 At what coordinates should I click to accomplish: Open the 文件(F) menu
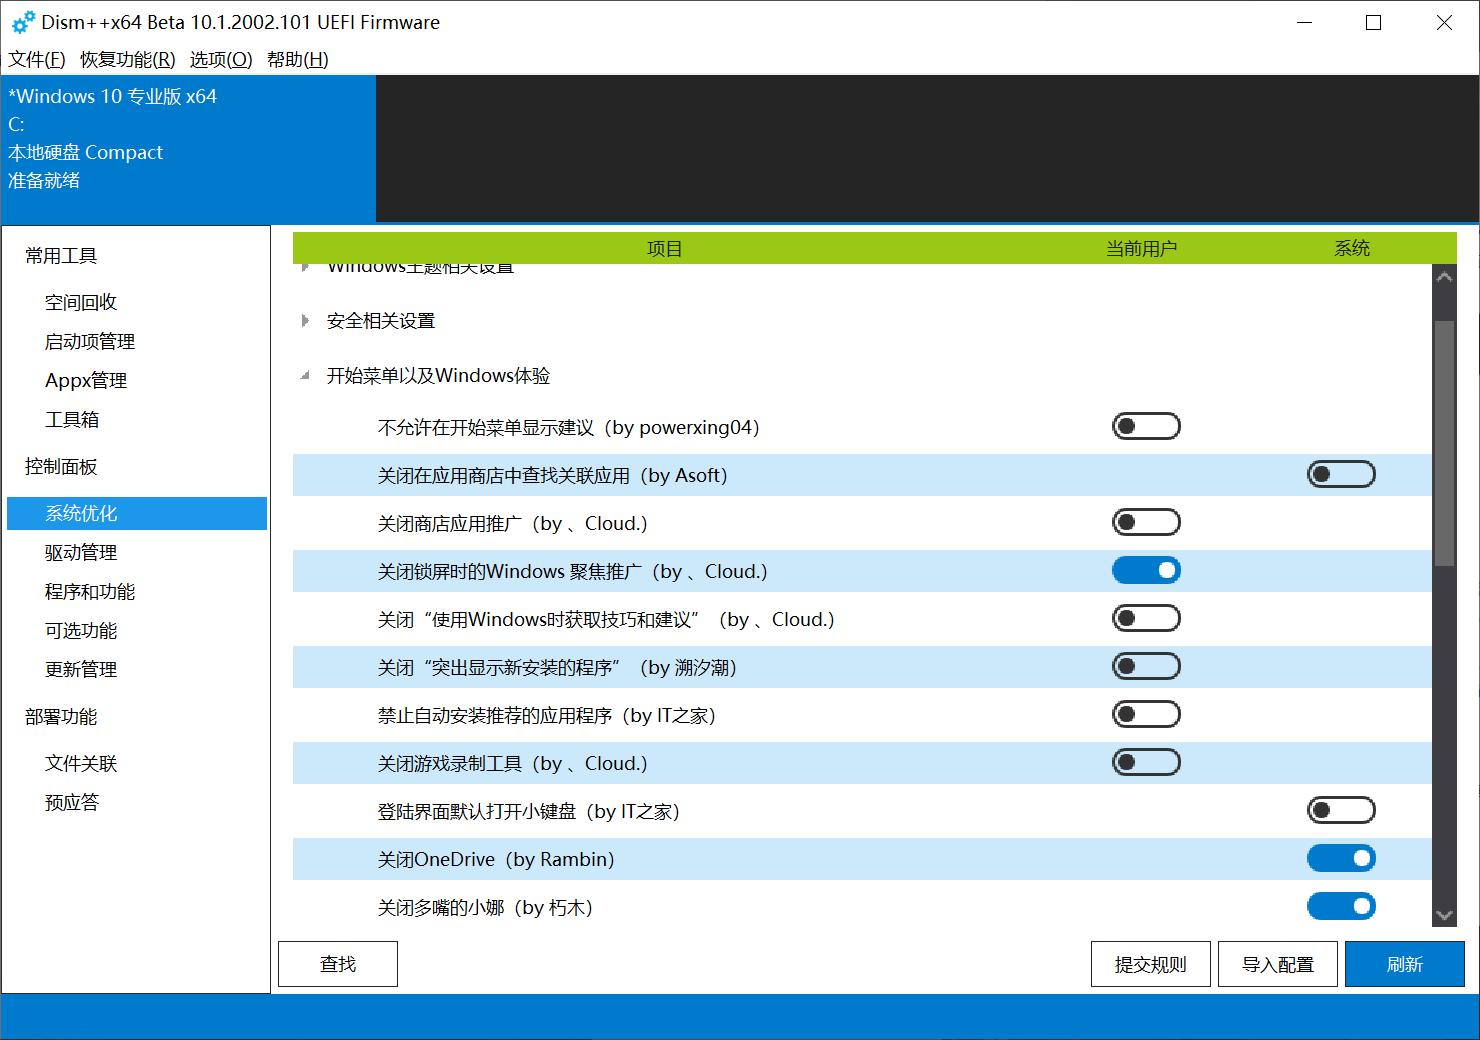(x=36, y=59)
